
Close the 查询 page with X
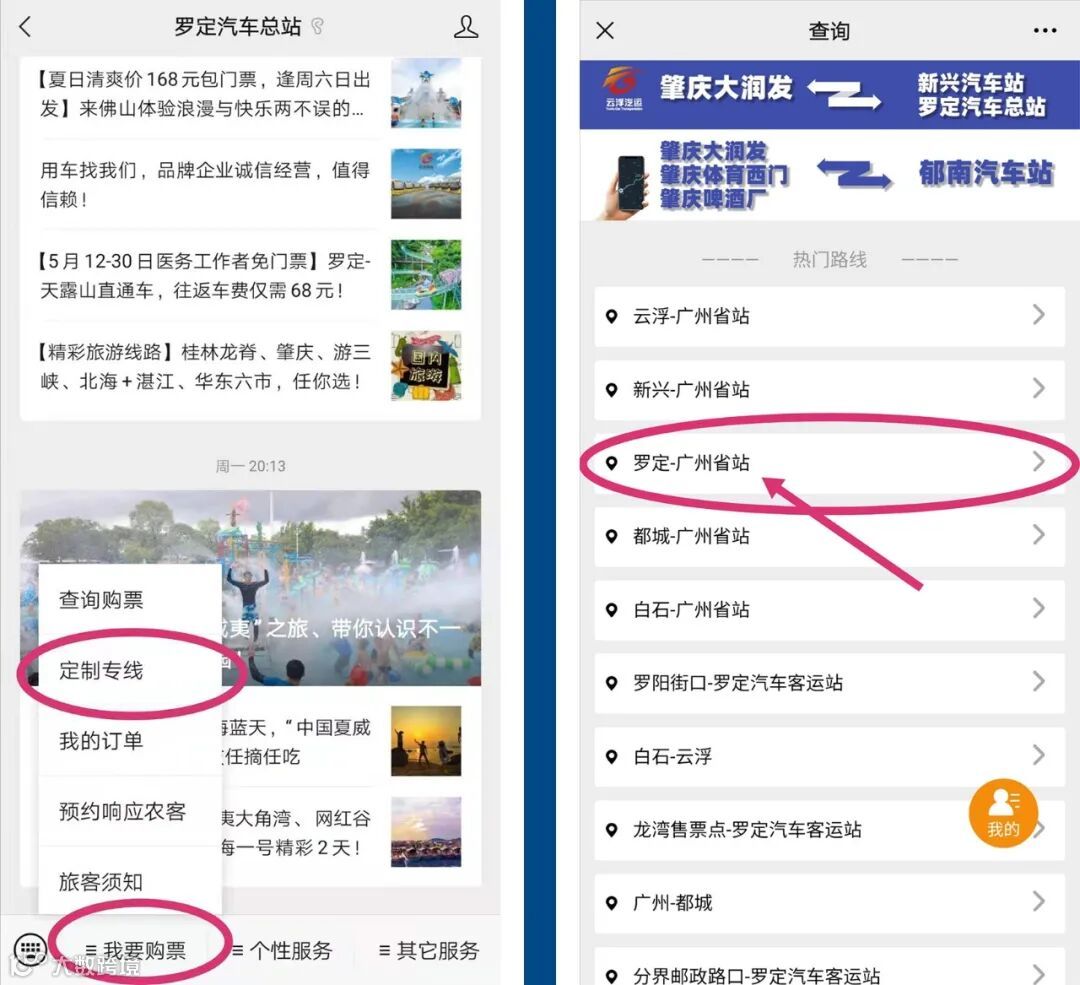tap(605, 30)
